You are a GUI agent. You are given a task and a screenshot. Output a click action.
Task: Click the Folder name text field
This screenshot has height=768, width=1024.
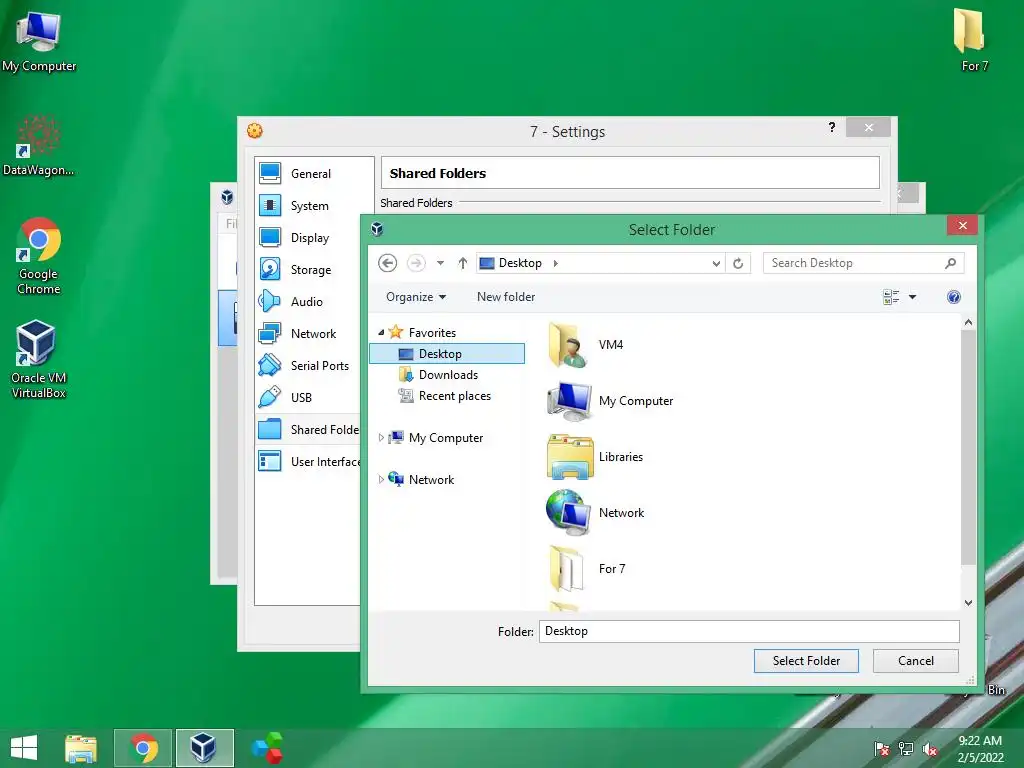(x=749, y=632)
